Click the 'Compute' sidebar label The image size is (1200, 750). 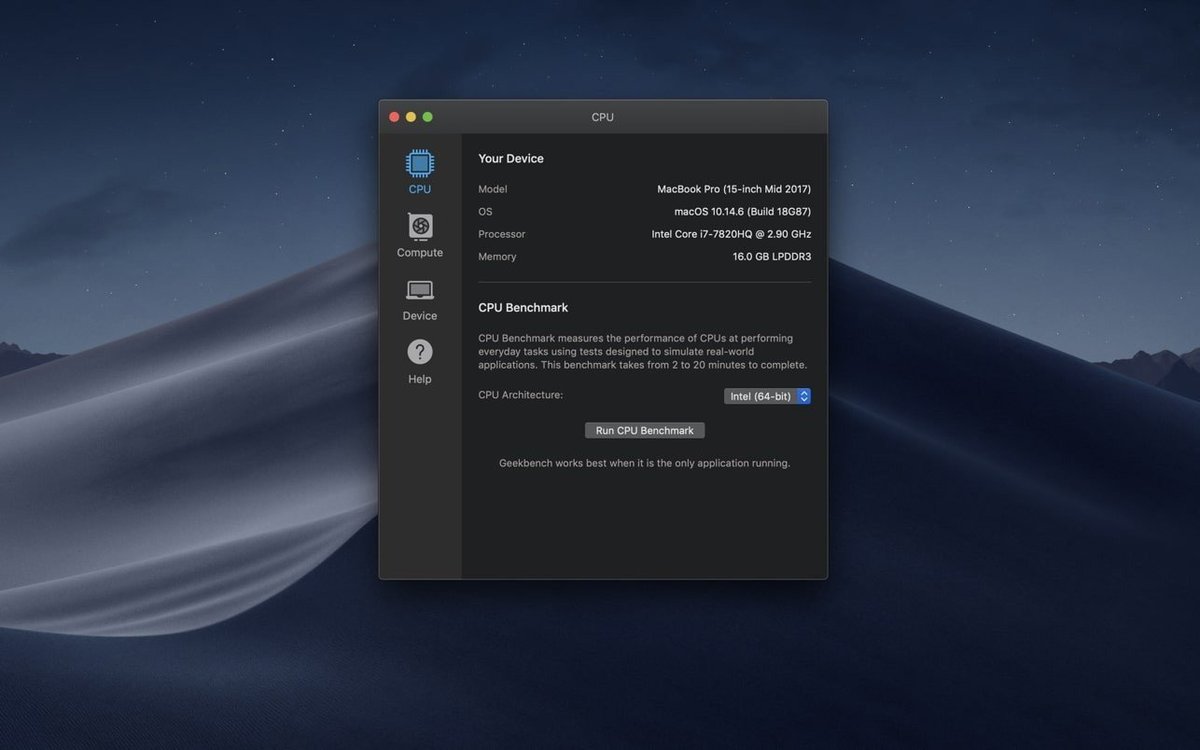coord(420,253)
